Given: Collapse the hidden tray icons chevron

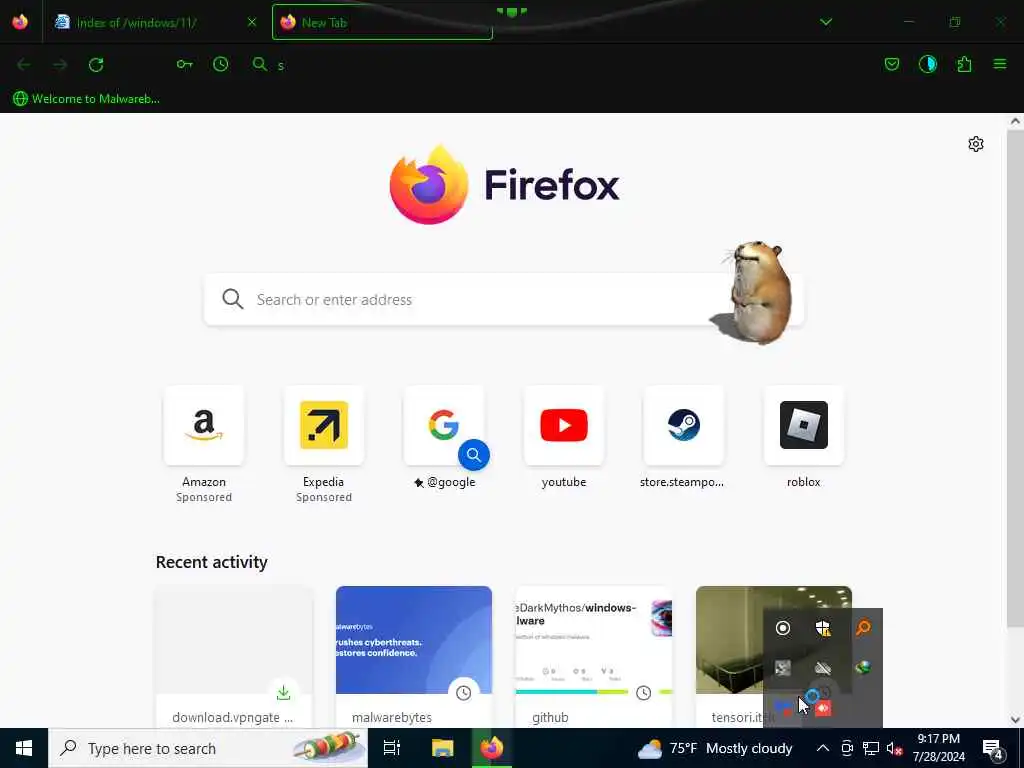Looking at the screenshot, I should pos(823,748).
